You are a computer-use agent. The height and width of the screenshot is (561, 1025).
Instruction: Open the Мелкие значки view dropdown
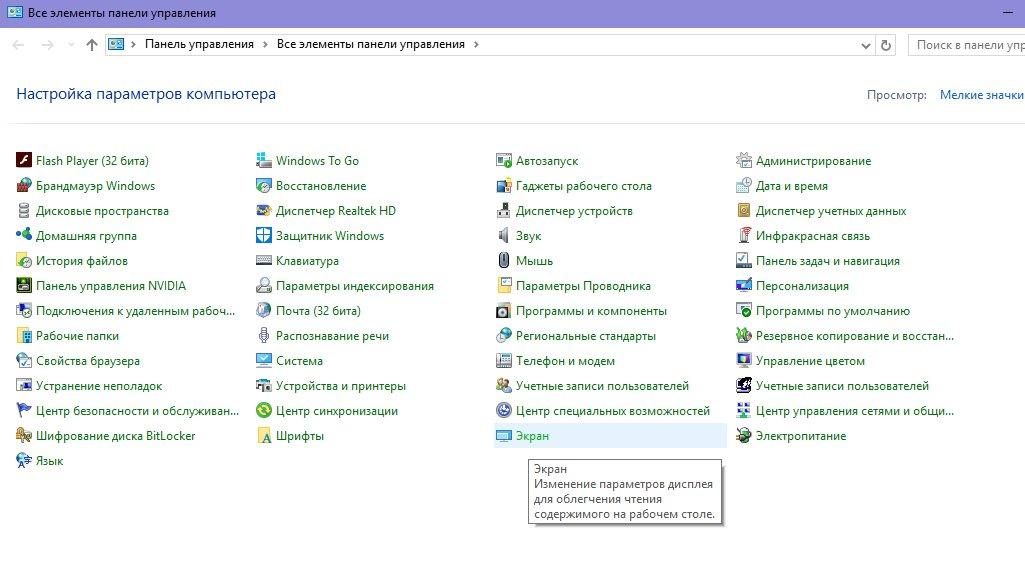tap(981, 95)
